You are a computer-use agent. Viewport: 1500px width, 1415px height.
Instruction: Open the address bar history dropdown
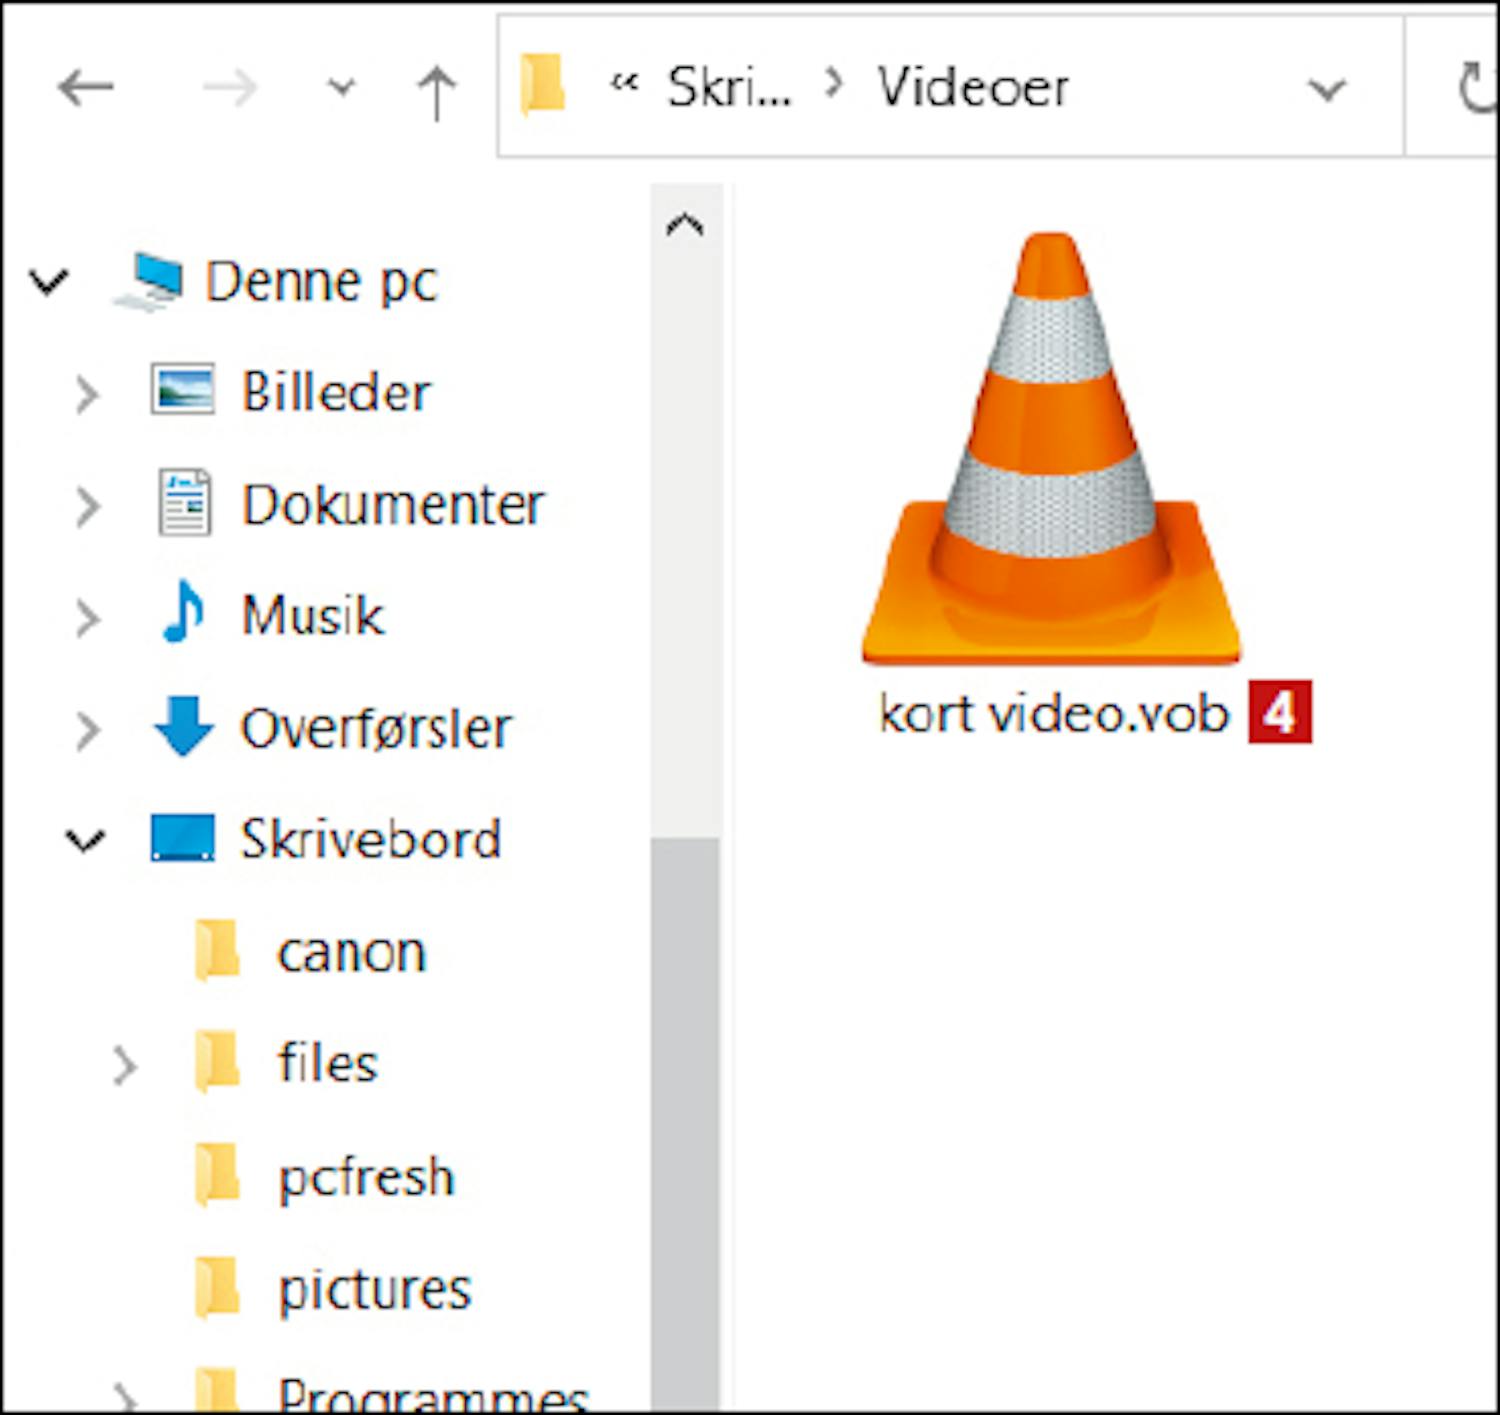click(1326, 91)
